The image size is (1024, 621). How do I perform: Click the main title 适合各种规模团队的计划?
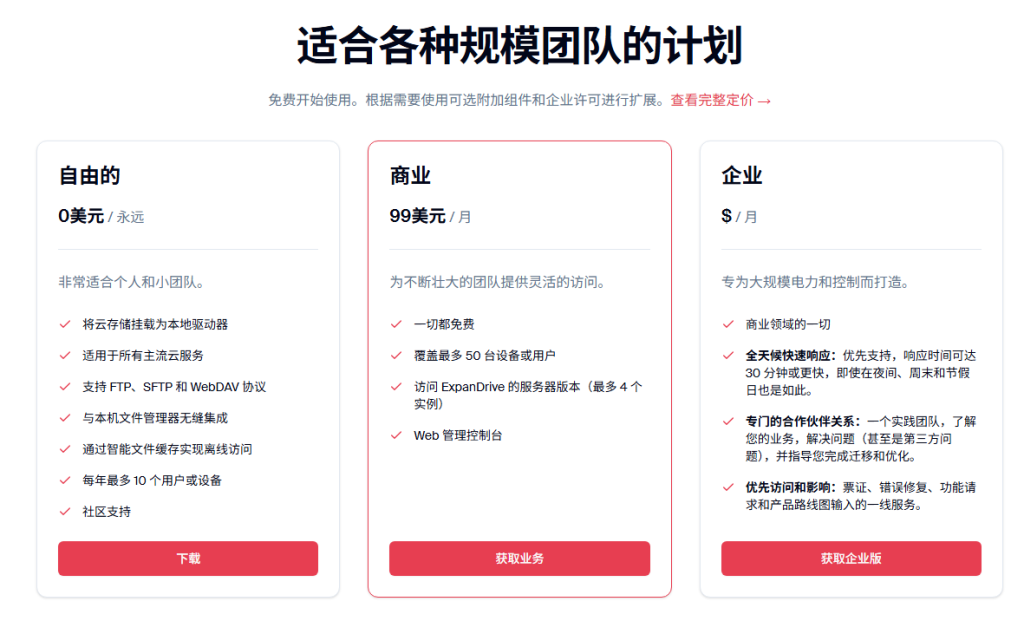click(519, 46)
